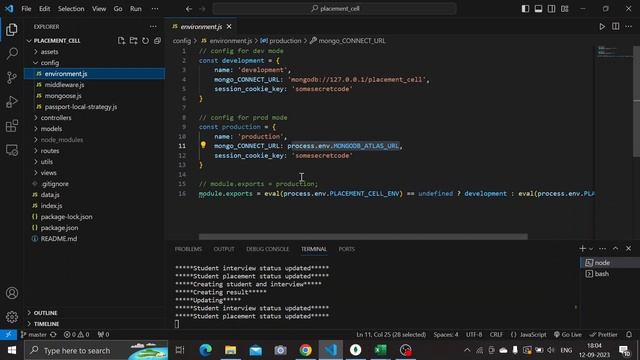Collapse the PLACEMENT_CELL root folder
This screenshot has width=640, height=360.
coord(57,41)
